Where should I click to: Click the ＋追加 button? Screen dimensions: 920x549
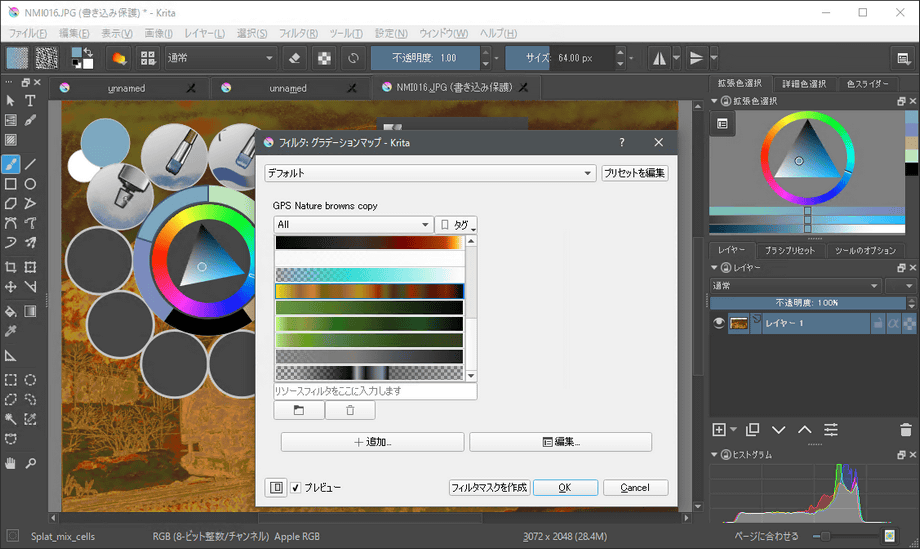[373, 442]
